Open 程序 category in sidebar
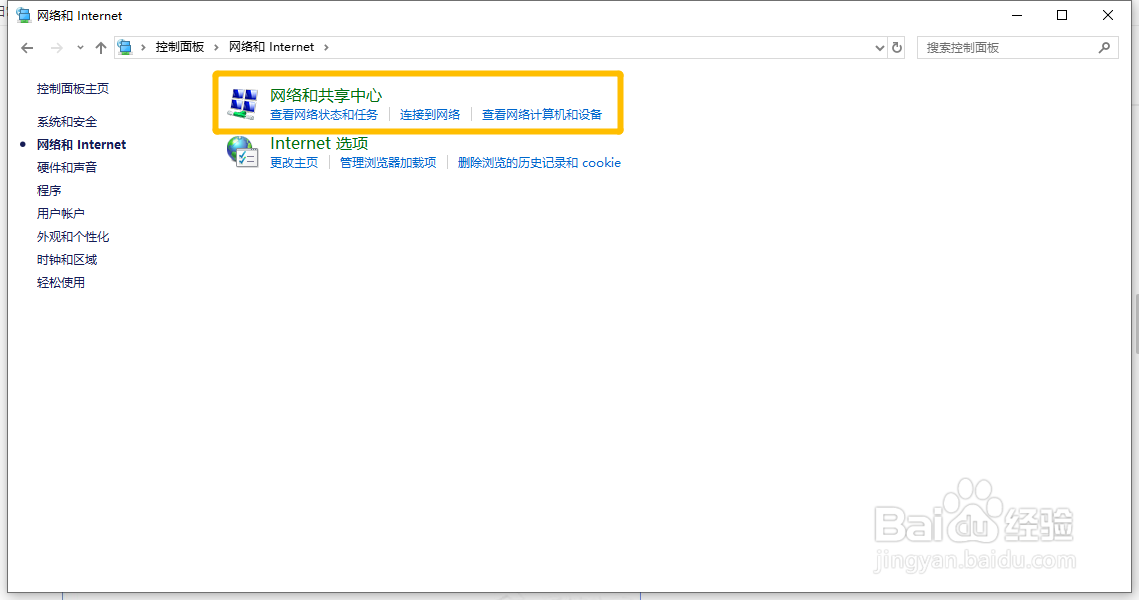This screenshot has width=1139, height=600. point(49,190)
